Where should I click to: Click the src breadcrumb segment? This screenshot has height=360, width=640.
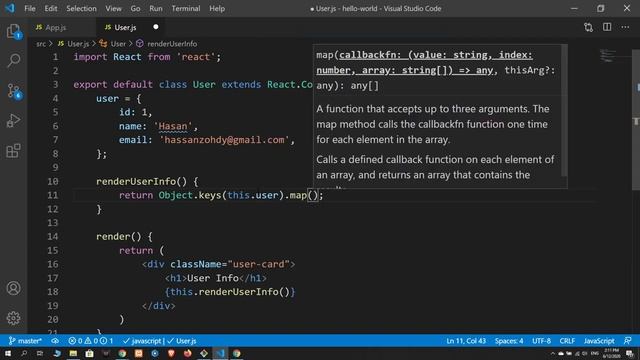tap(41, 44)
